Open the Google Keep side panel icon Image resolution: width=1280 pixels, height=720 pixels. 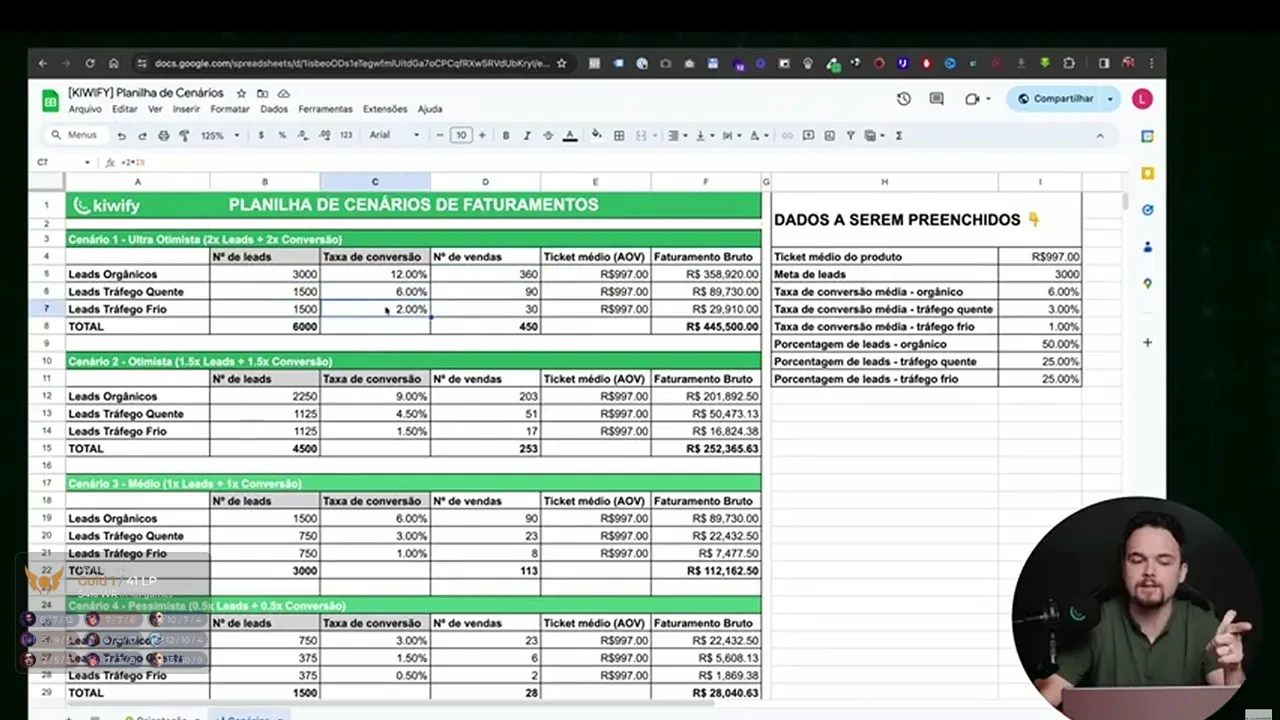[1147, 173]
